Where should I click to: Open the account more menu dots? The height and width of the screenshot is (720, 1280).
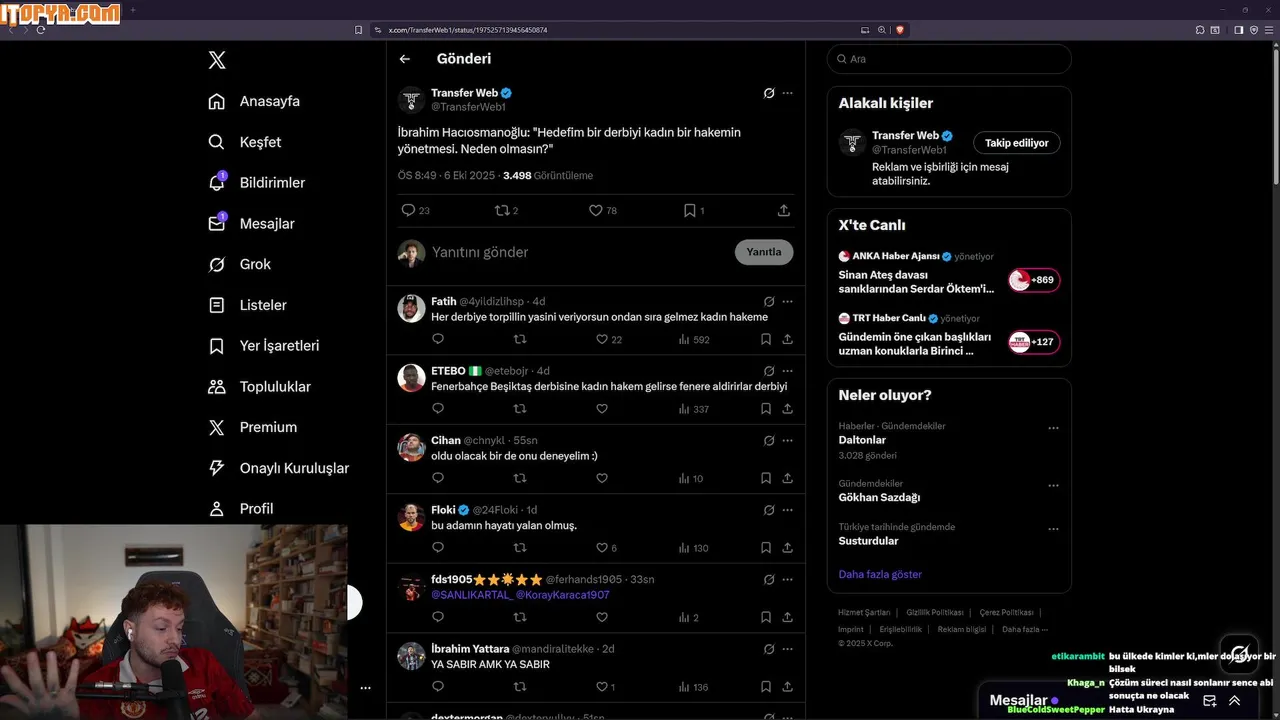coord(365,688)
